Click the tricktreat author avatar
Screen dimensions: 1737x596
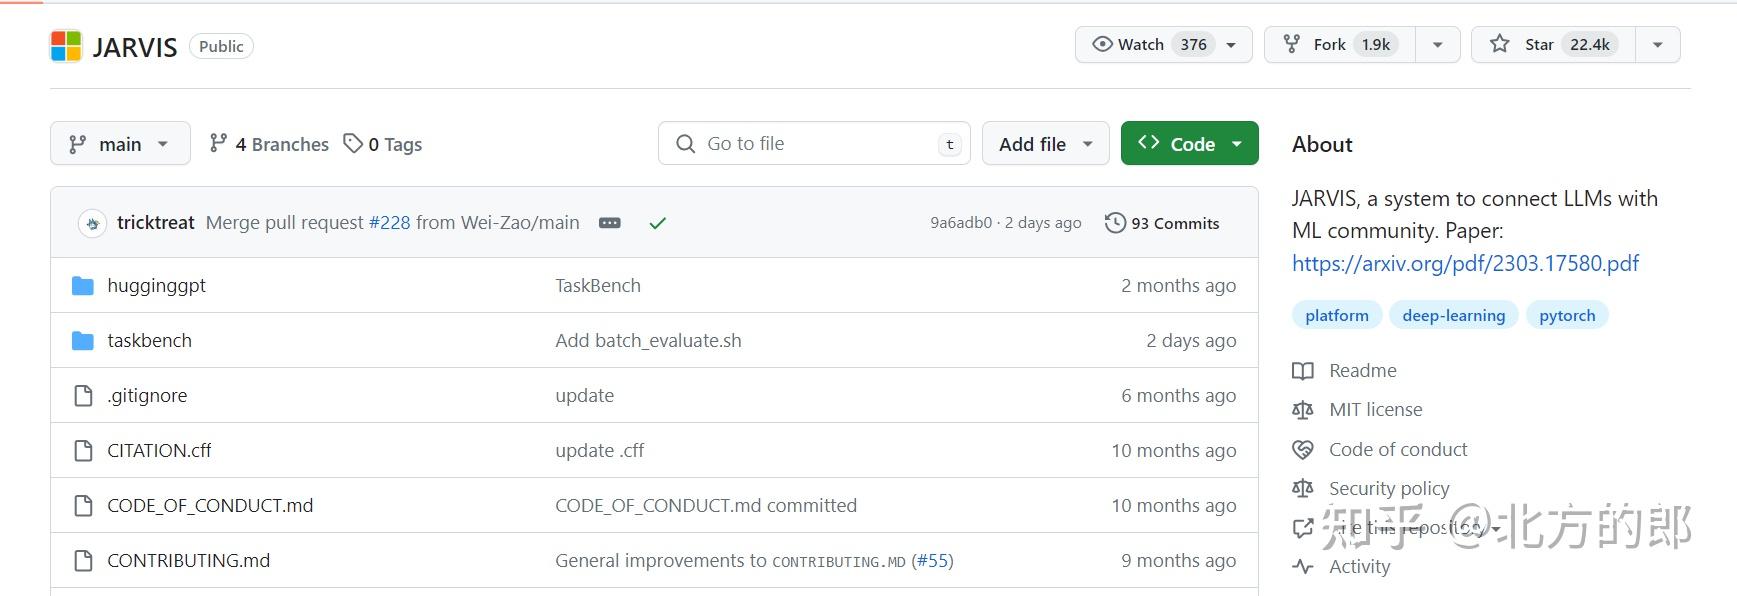click(92, 223)
